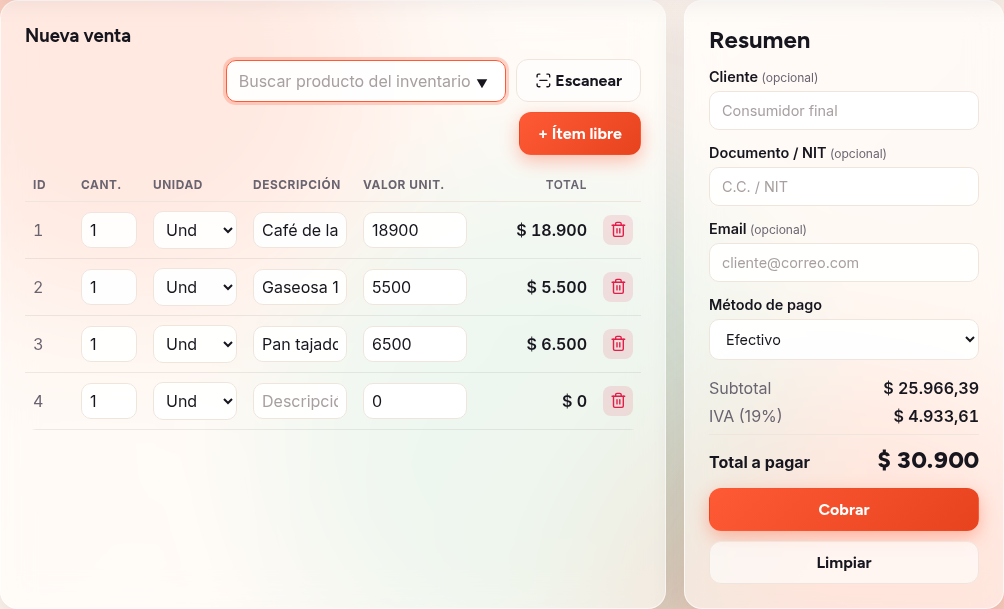Viewport: 1004px width, 609px height.
Task: Edit unit value 0 field in row 4
Action: [x=415, y=401]
